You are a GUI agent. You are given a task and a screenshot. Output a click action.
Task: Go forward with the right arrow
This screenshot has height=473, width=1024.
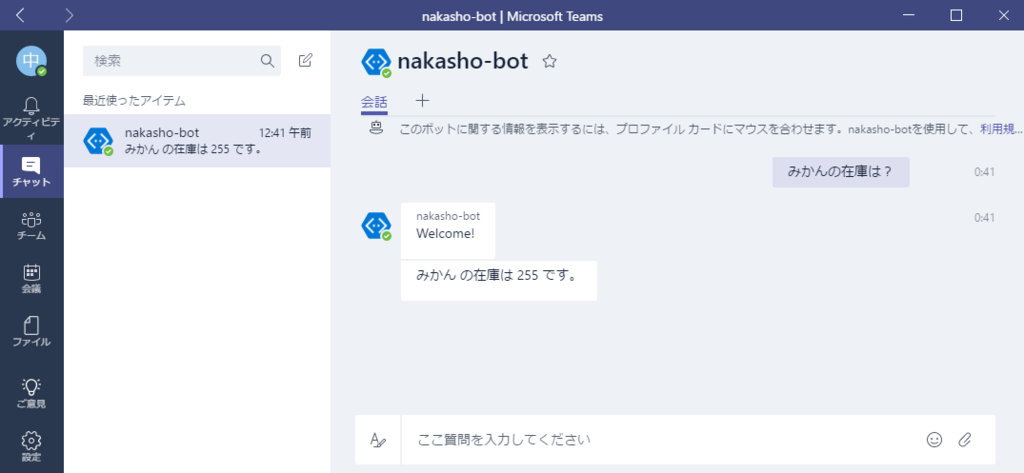click(69, 16)
